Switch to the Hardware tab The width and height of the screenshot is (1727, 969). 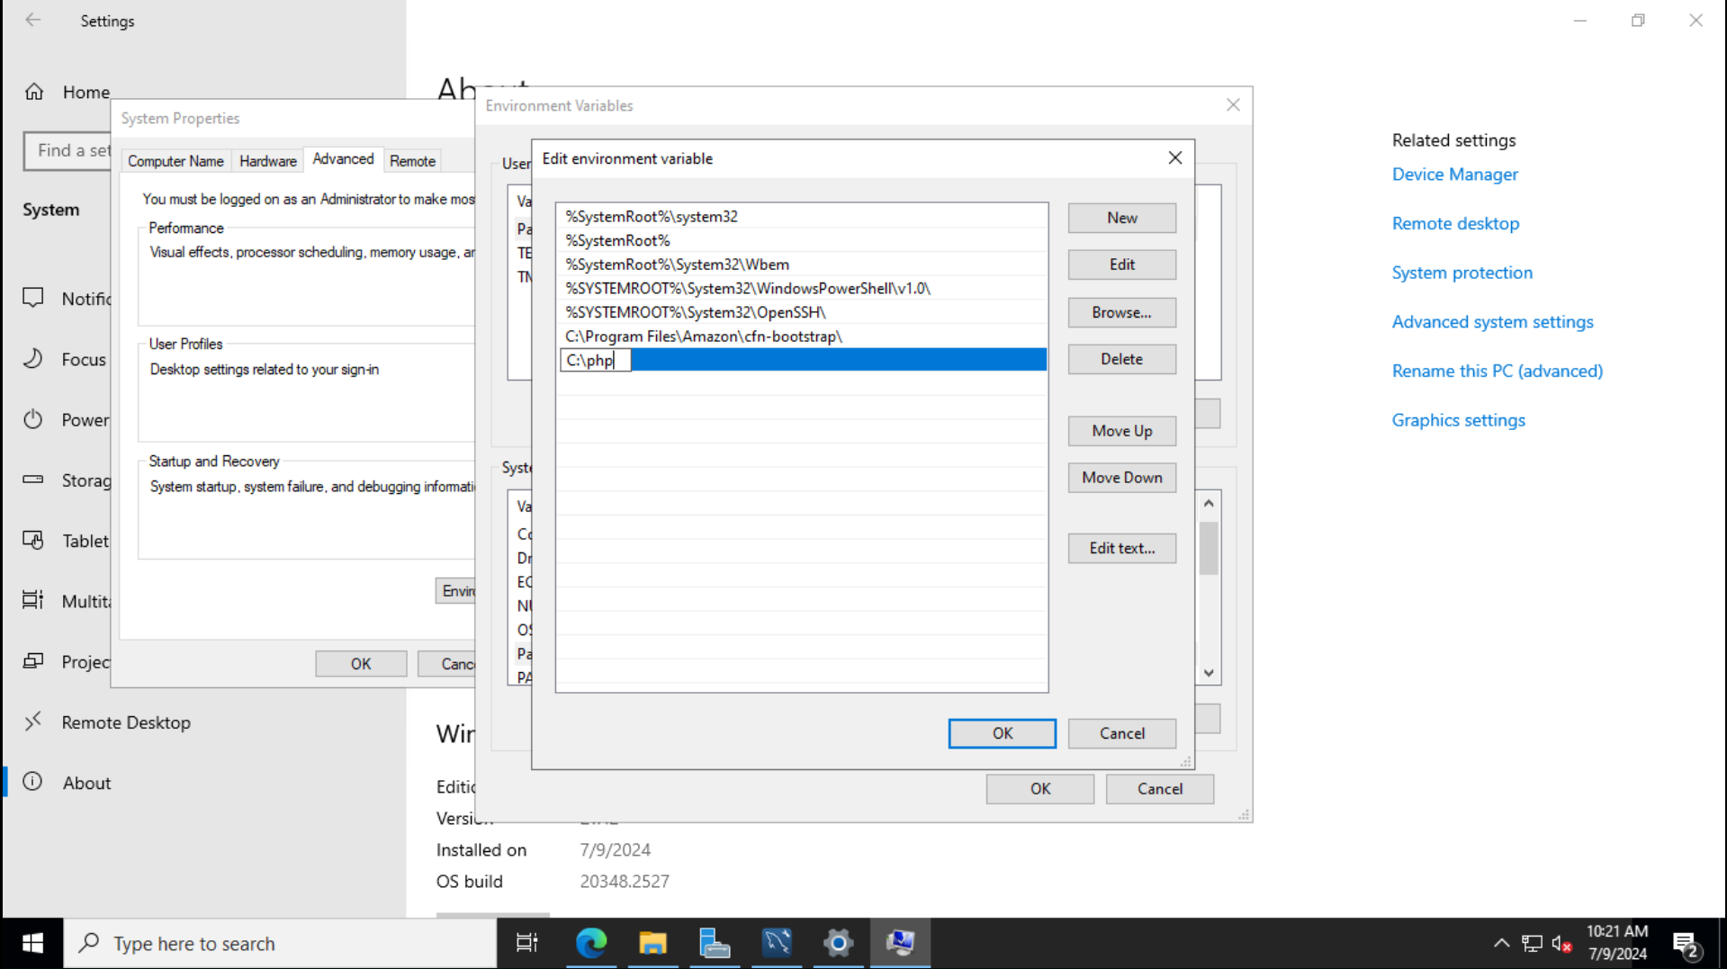tap(267, 160)
